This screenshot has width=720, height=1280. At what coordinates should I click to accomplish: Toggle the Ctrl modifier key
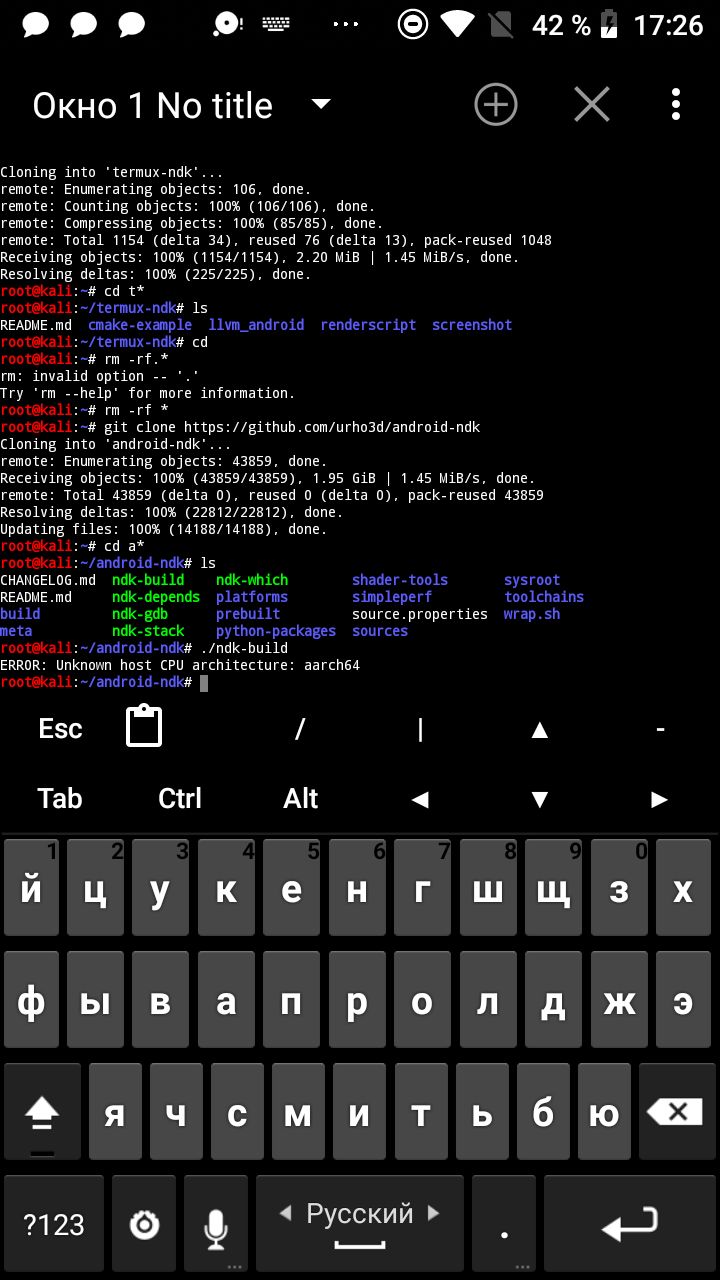pos(180,798)
